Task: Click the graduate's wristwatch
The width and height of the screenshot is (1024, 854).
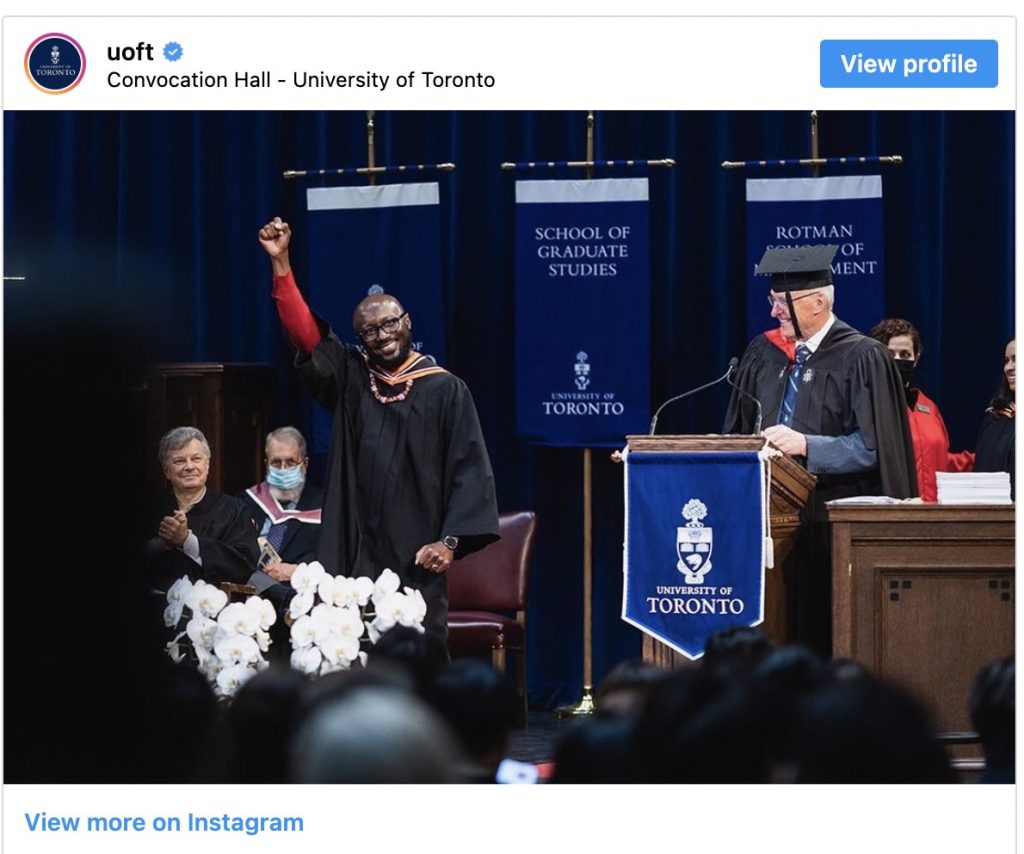Action: (450, 543)
